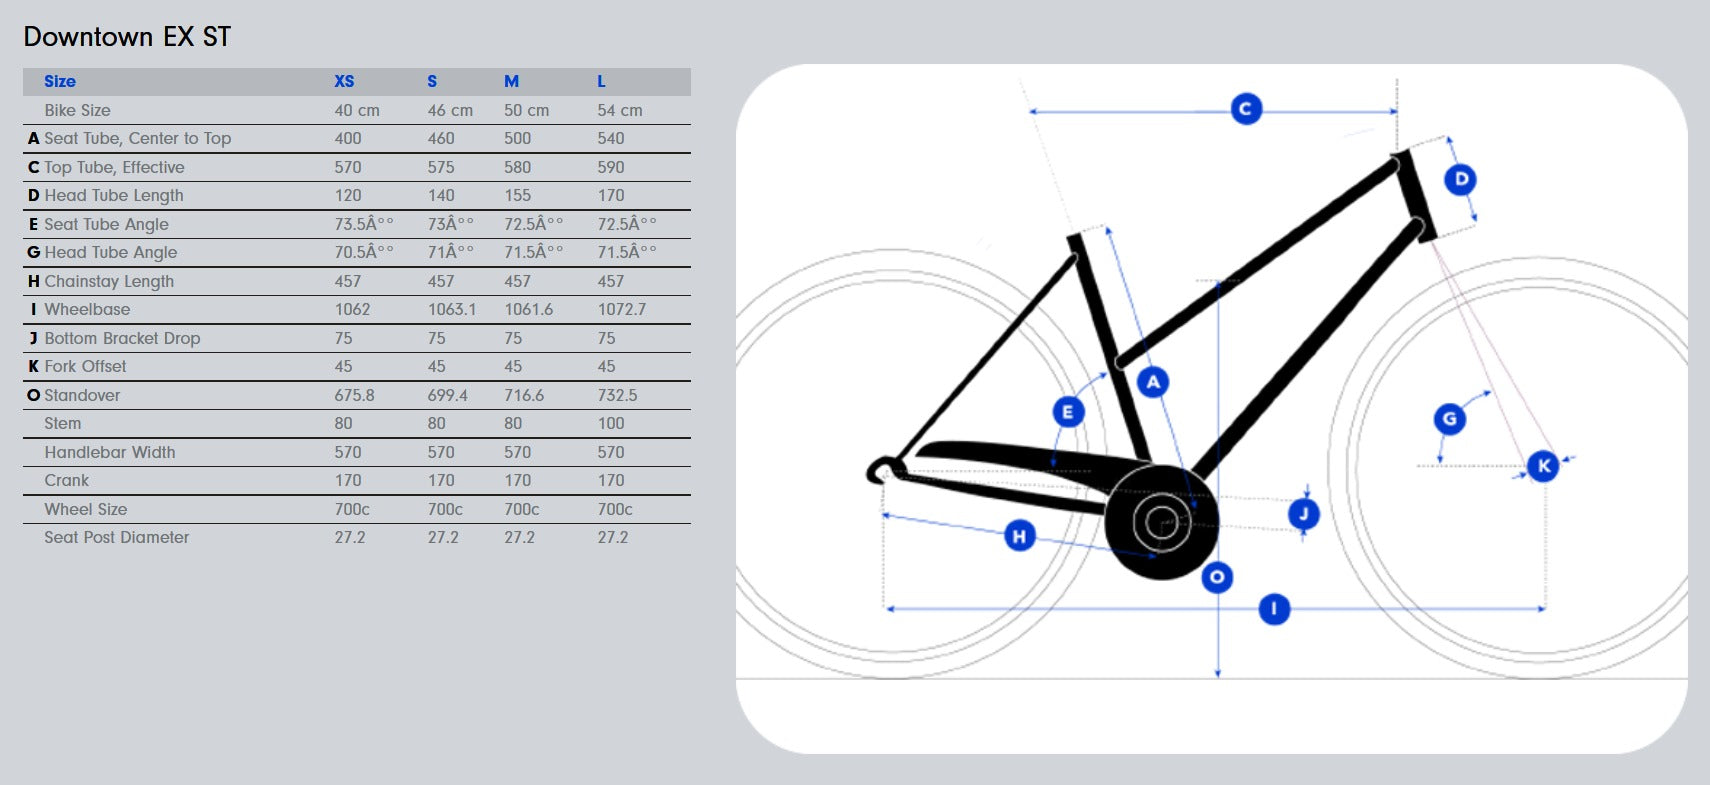Select the H chainstay marker
Viewport: 1710px width, 785px height.
pos(1019,536)
